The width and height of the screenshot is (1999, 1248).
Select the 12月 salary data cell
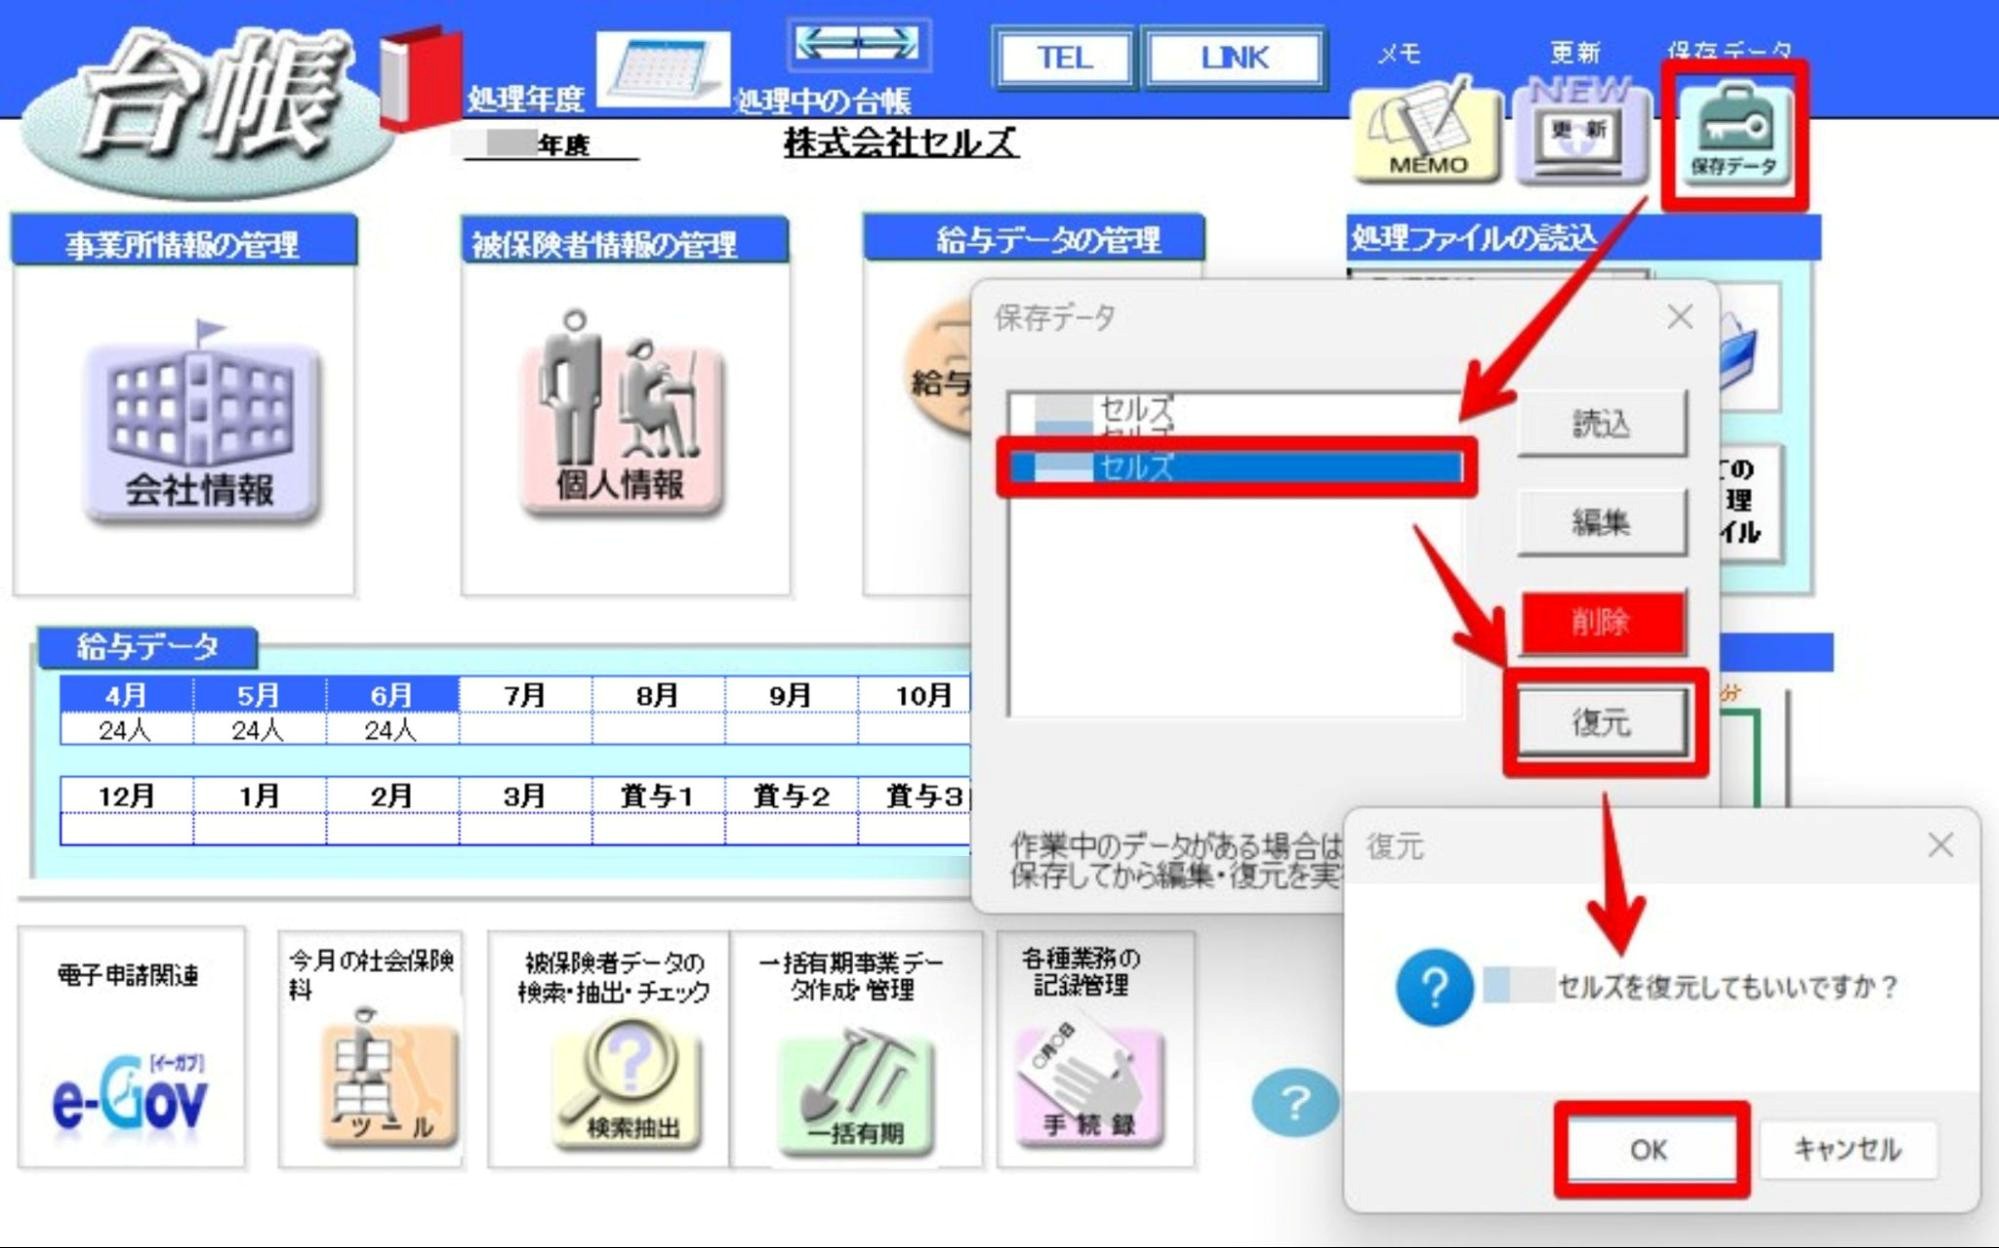pos(126,796)
